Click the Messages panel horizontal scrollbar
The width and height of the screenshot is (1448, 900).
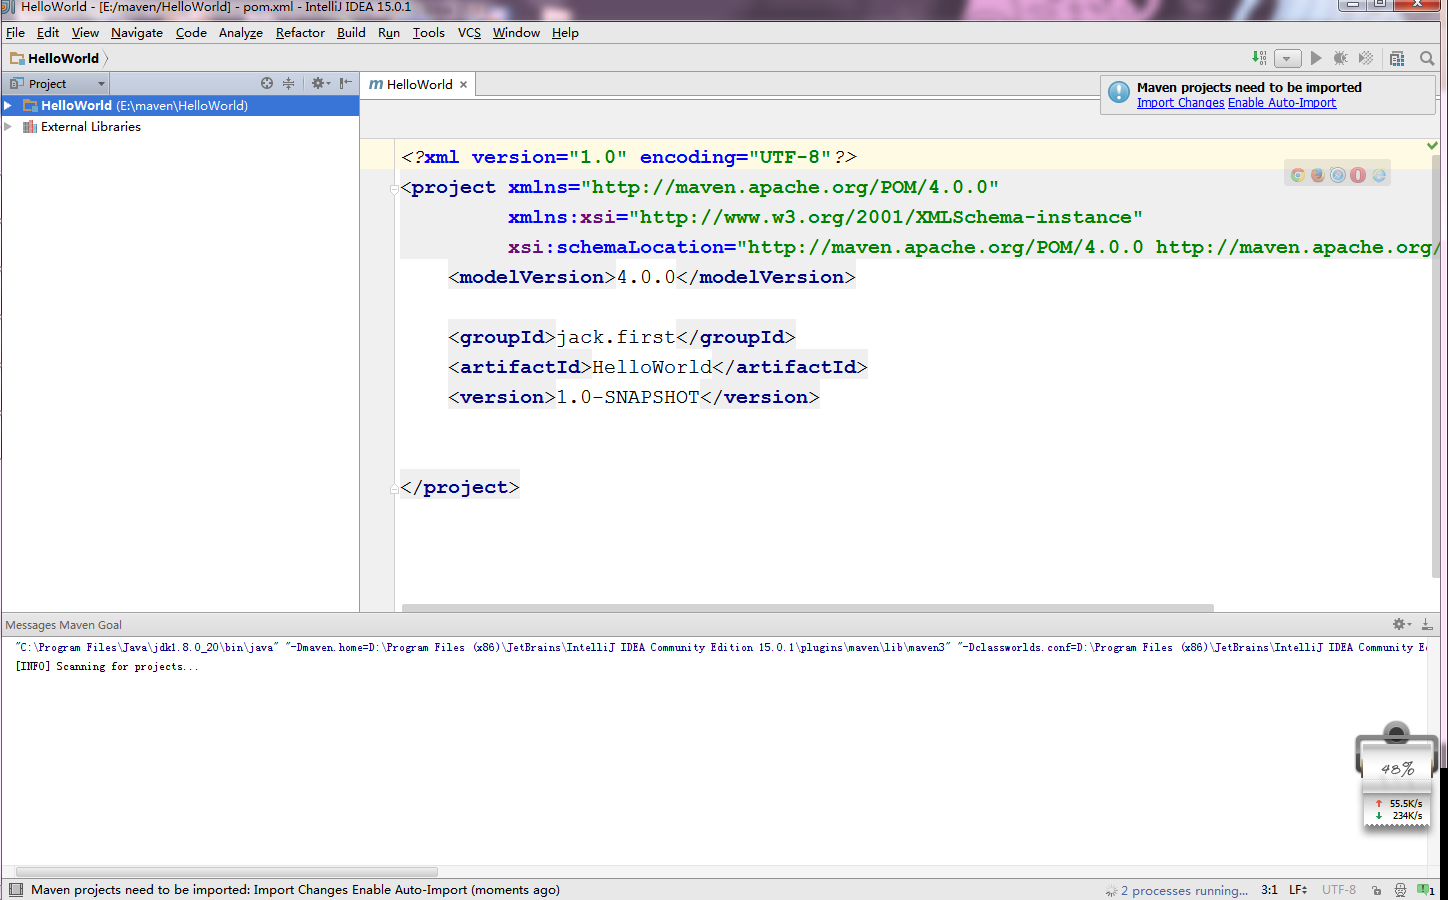227,871
